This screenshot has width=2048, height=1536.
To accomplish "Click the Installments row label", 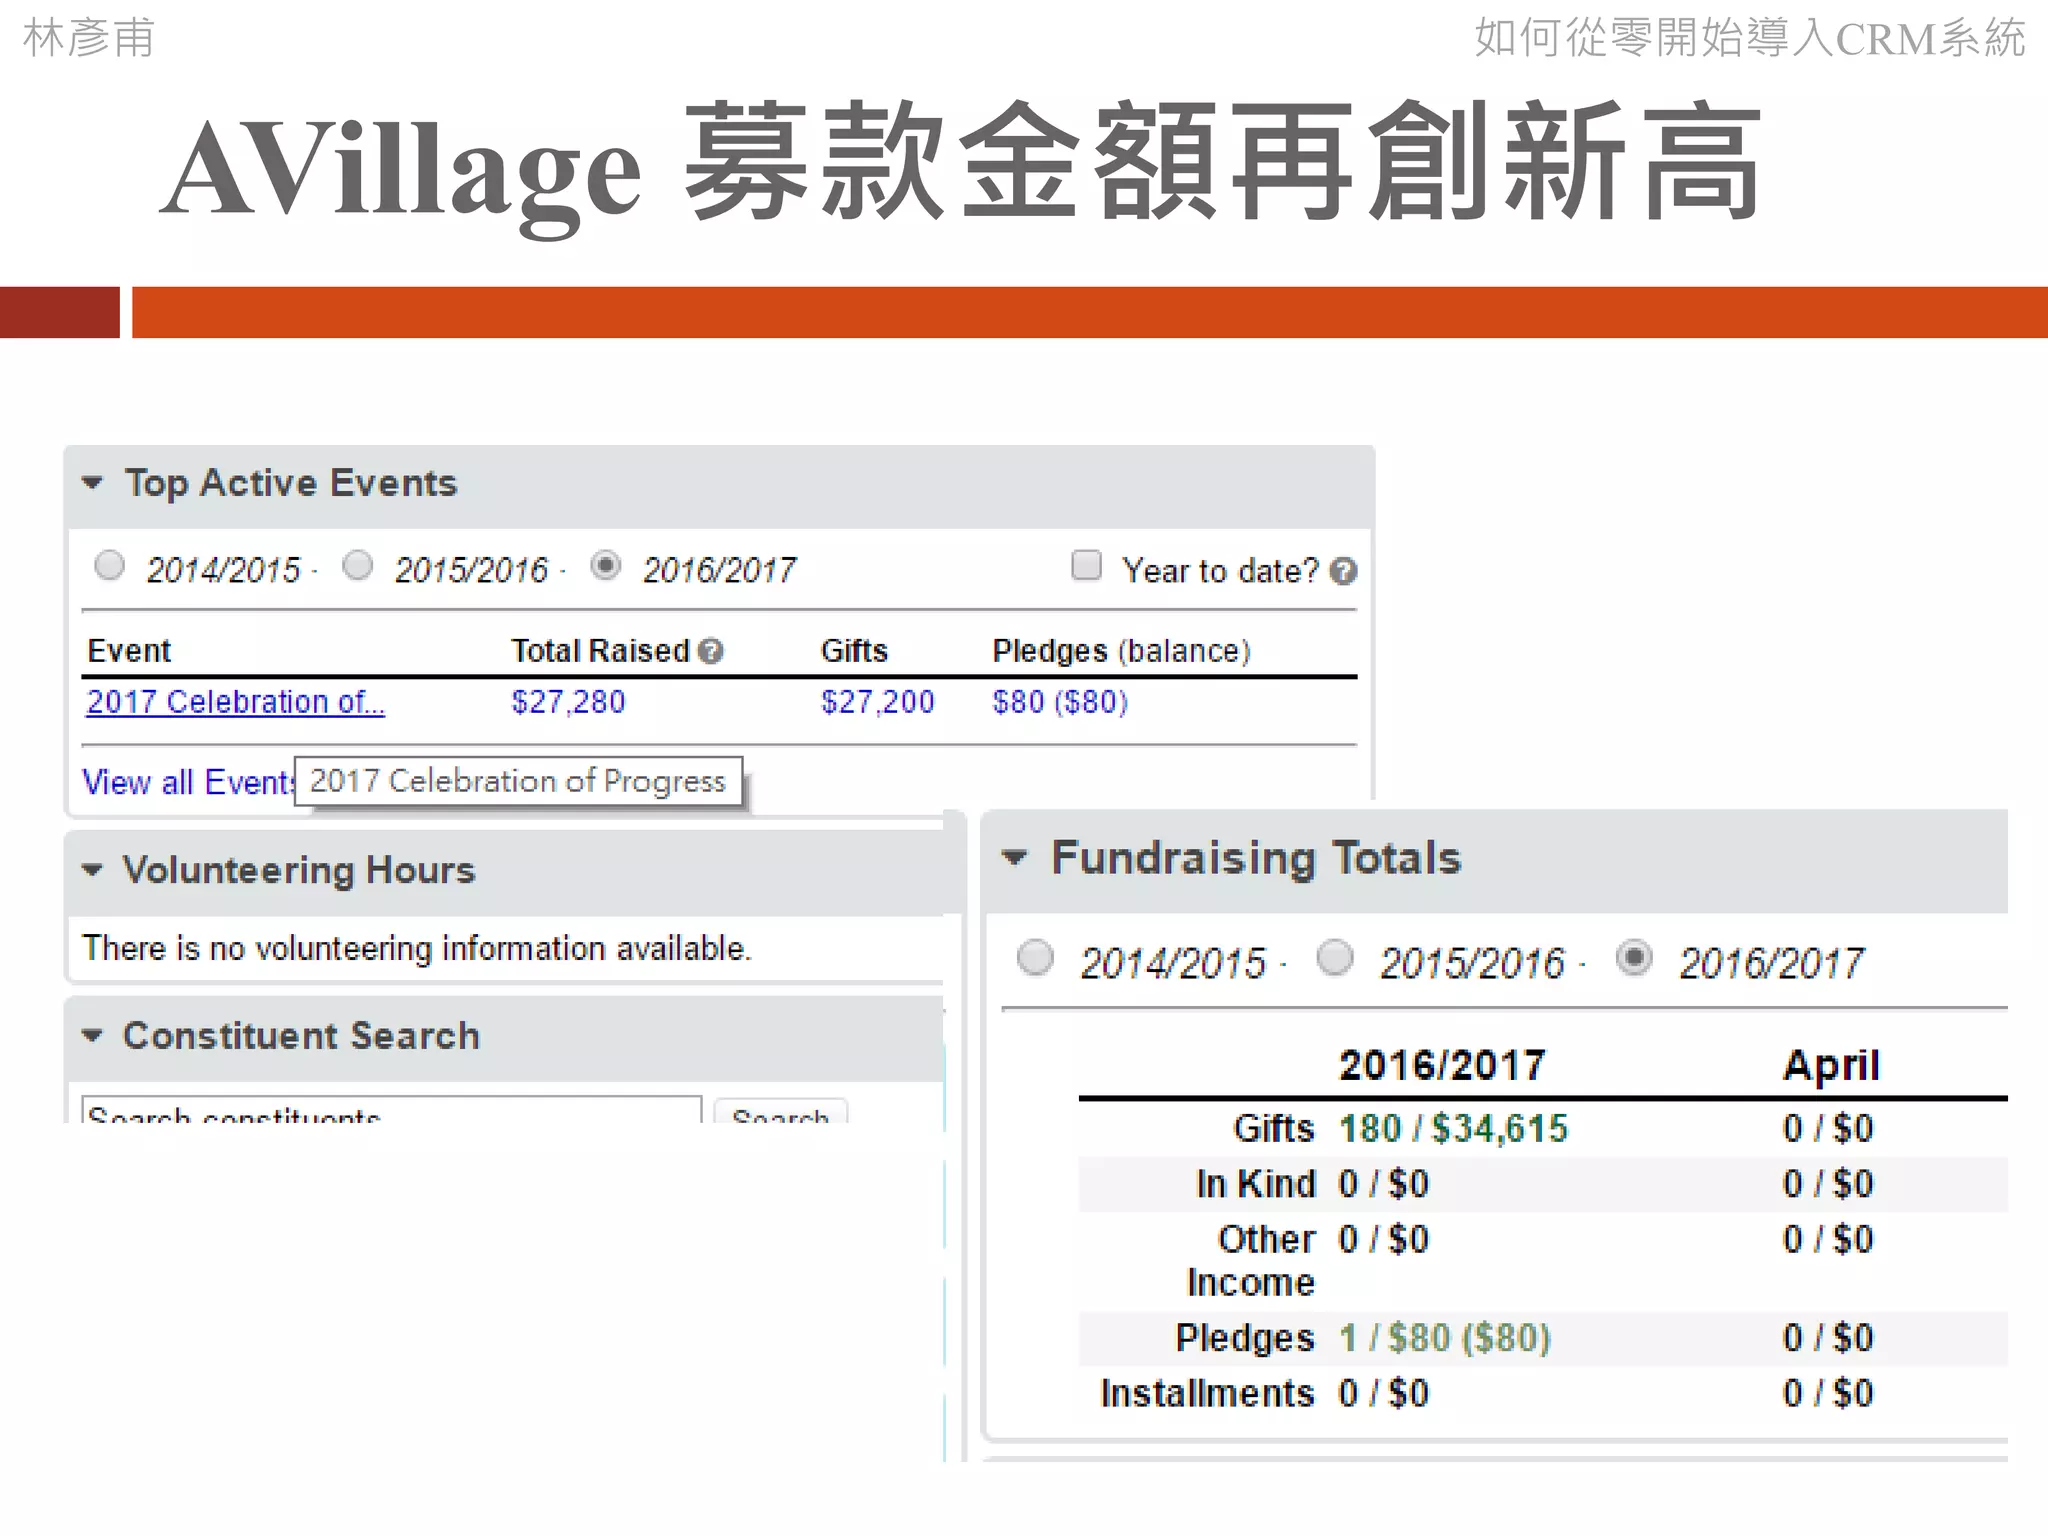I will click(x=1207, y=1393).
